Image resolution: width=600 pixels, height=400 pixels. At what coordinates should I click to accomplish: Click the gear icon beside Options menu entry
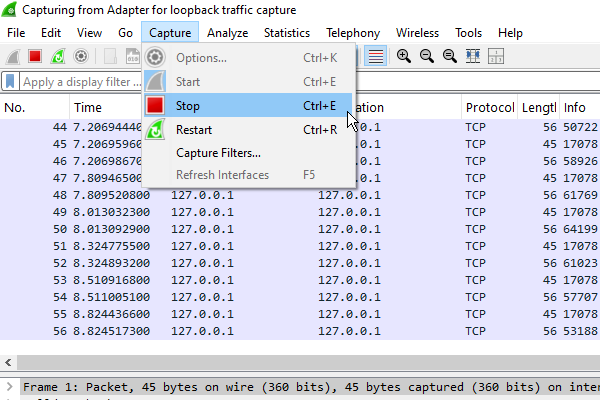tap(155, 58)
